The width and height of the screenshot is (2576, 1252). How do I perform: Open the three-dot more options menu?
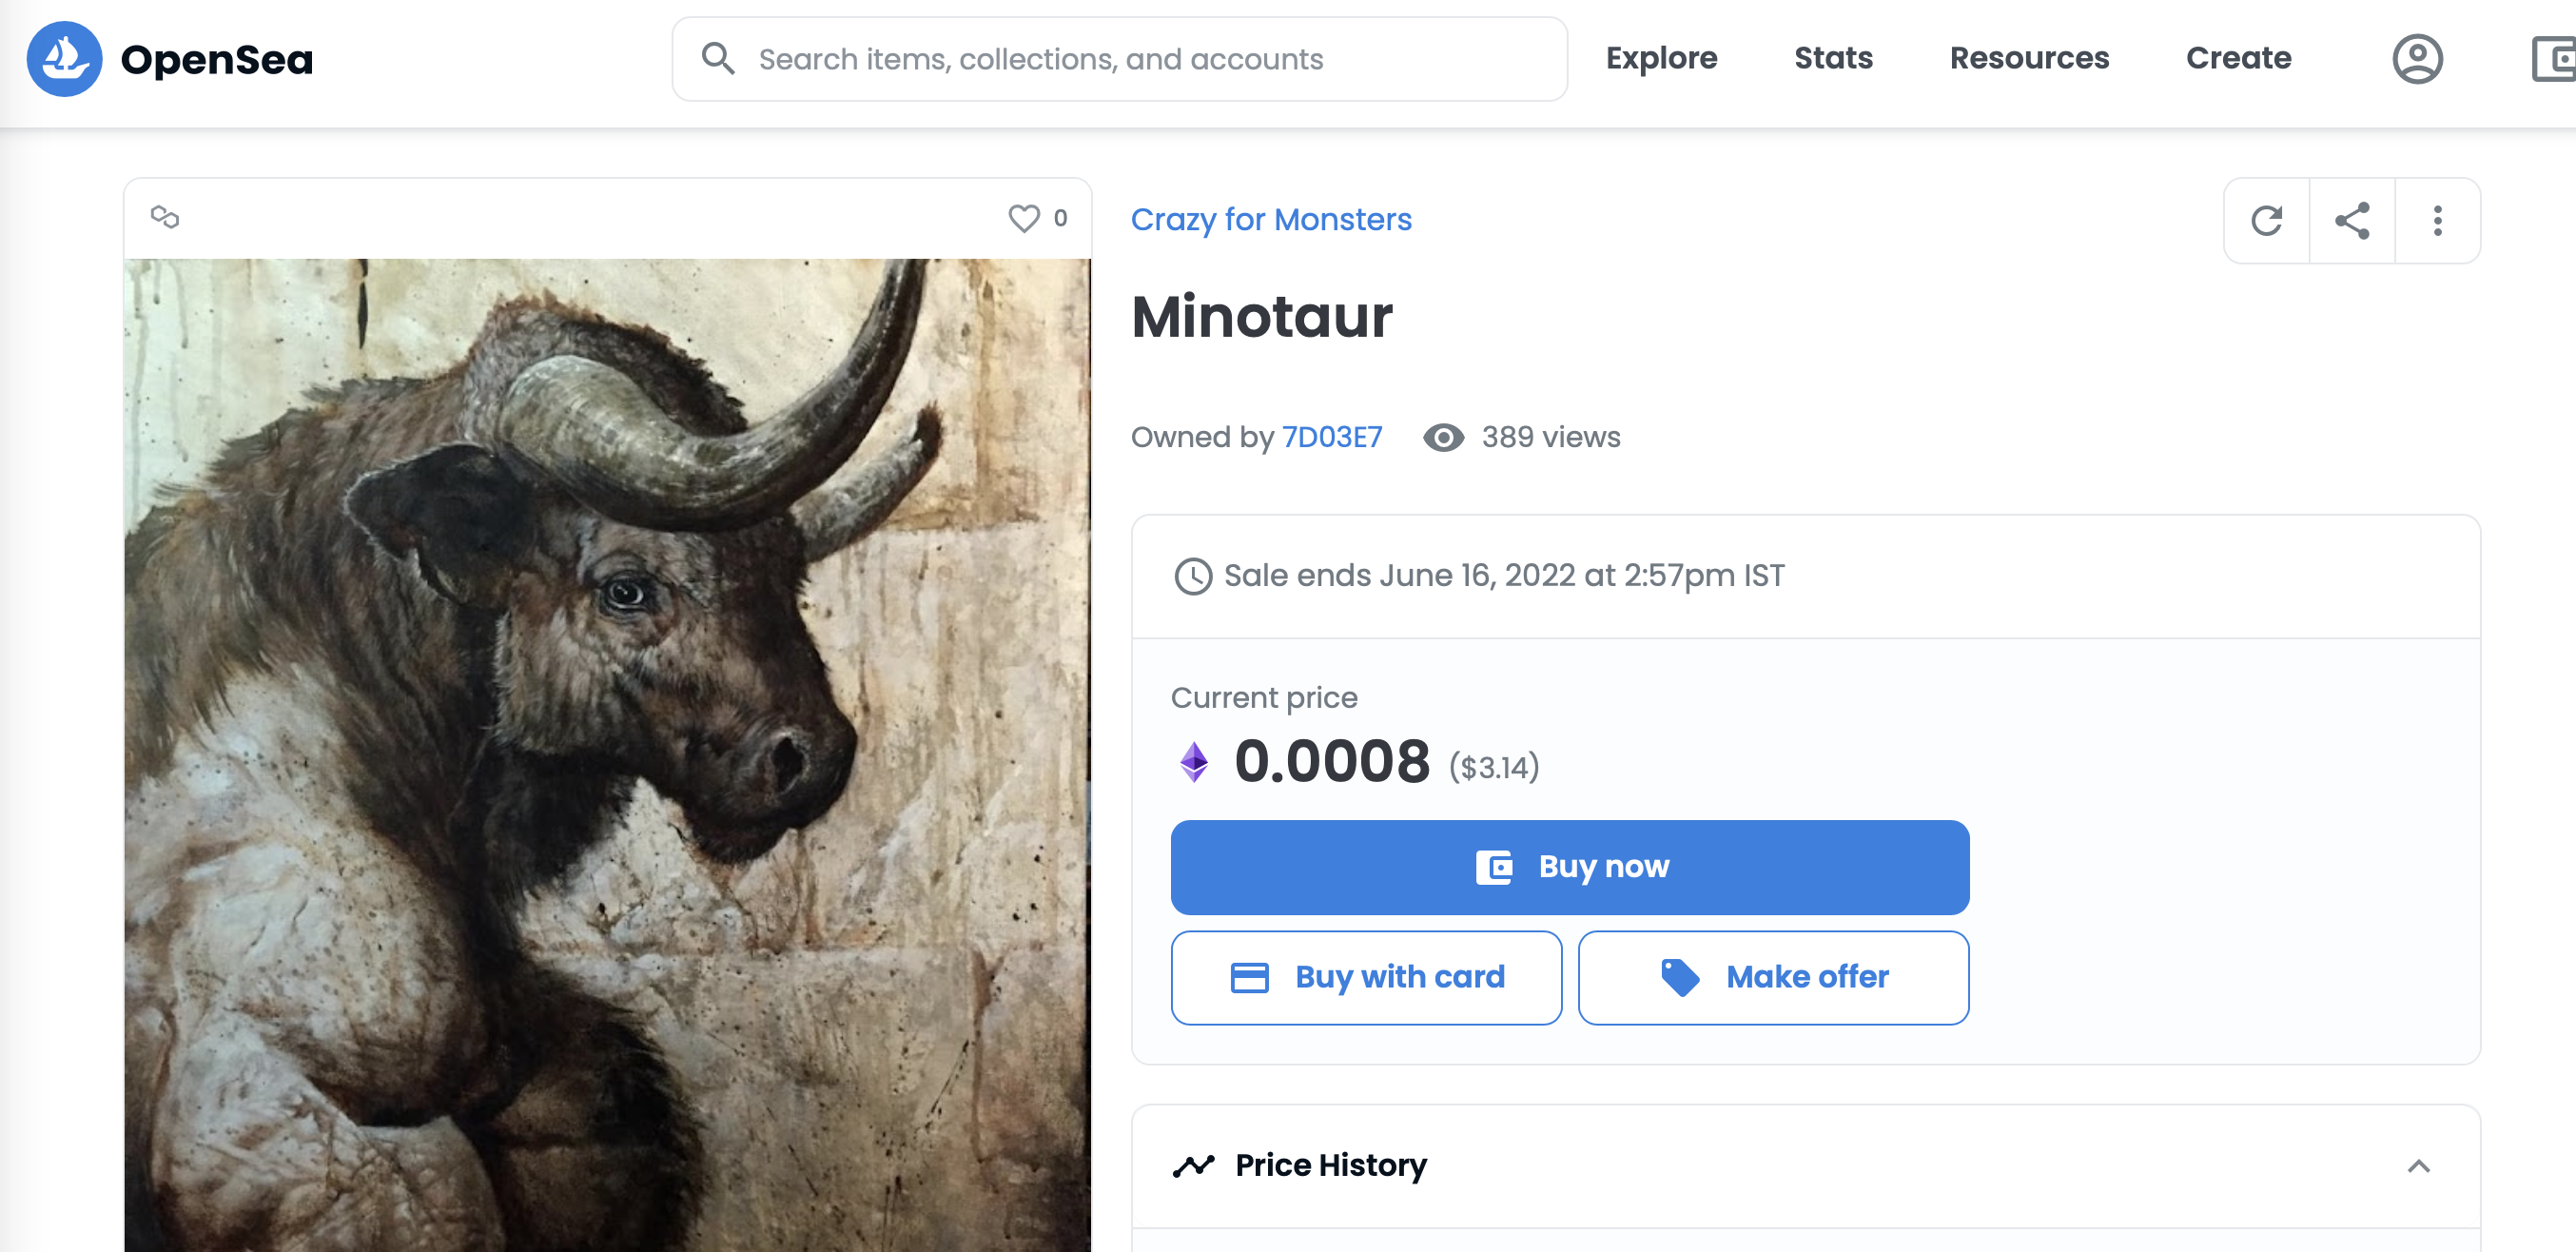2437,220
